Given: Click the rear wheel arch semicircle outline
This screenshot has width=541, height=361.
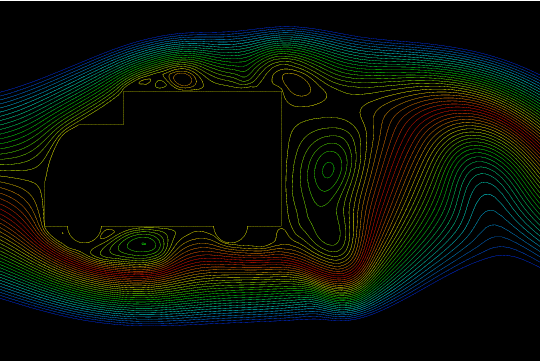Looking at the screenshot, I should click(231, 235).
